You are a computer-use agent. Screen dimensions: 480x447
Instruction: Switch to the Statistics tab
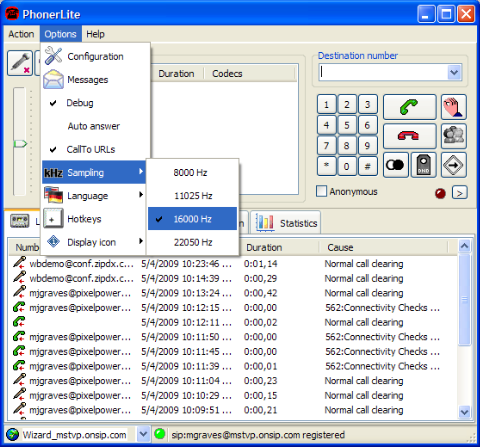pyautogui.click(x=286, y=223)
